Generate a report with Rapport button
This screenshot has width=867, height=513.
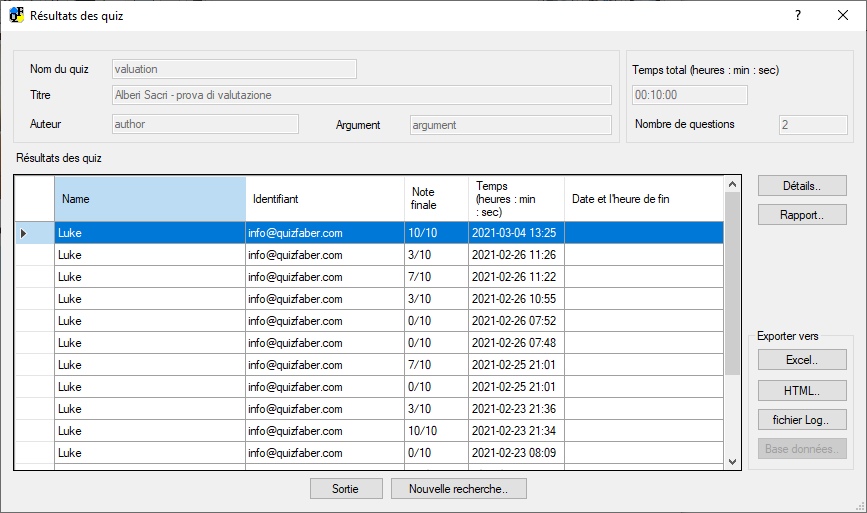(x=802, y=215)
